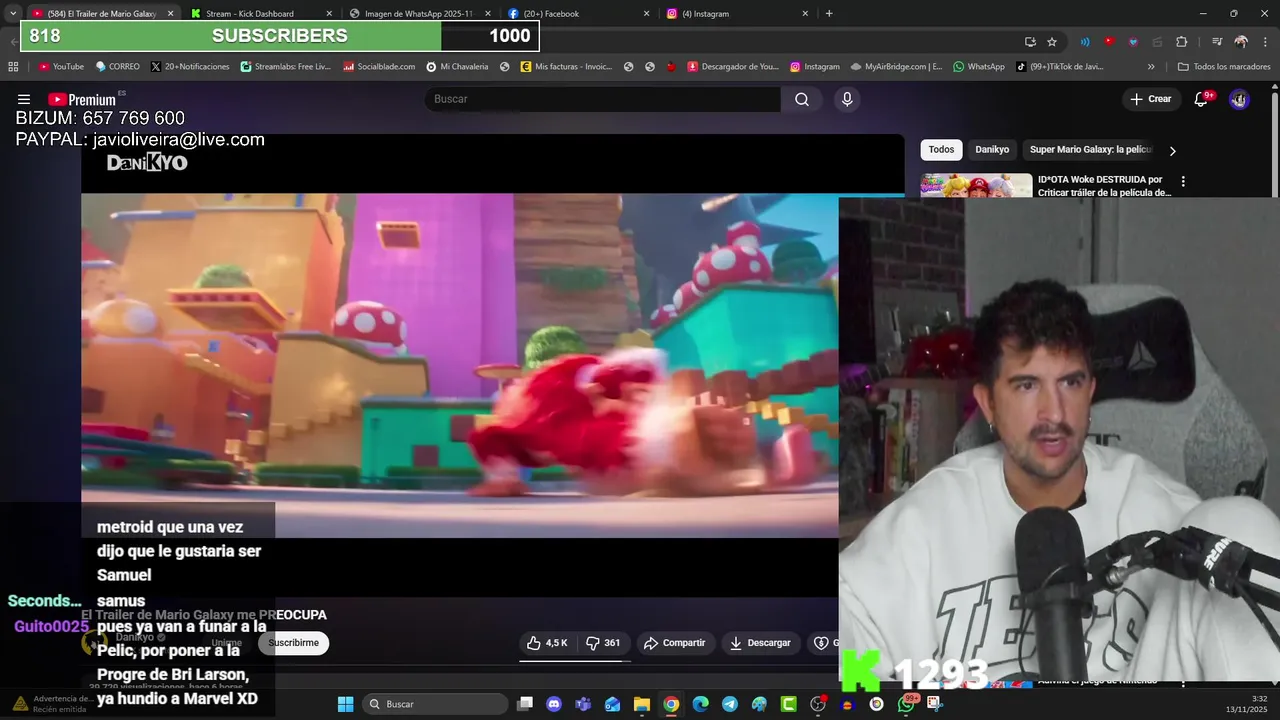Activate voice search microphone icon
The height and width of the screenshot is (720, 1280).
click(847, 99)
